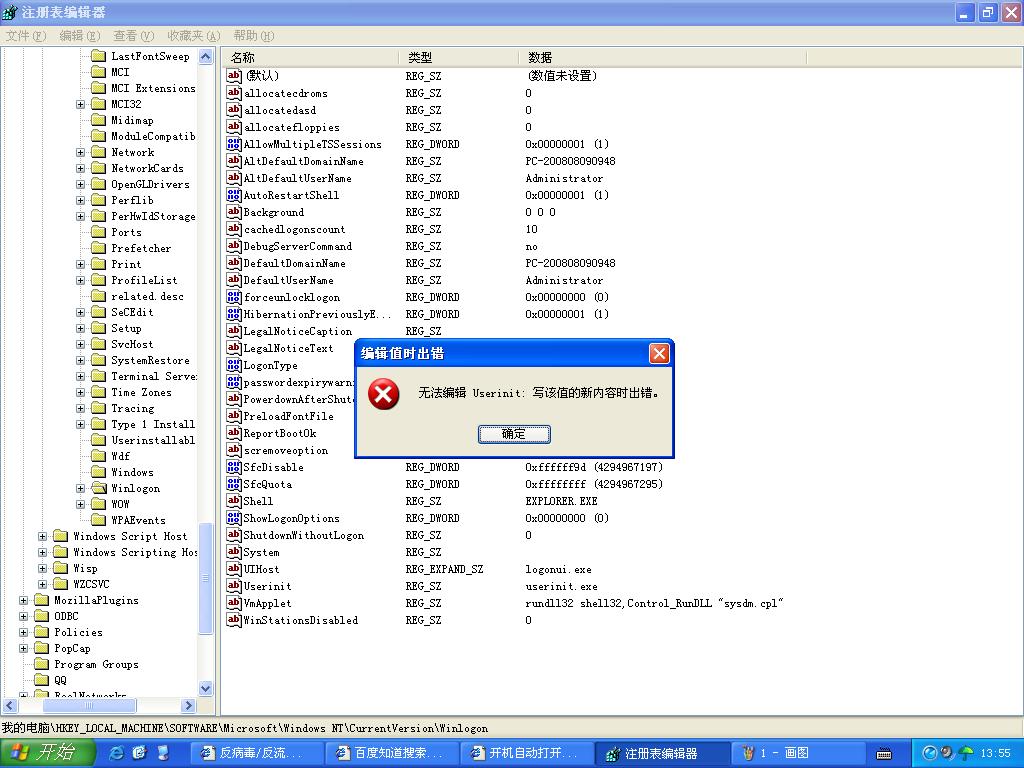This screenshot has height=768, width=1024.
Task: Sort values by the 名称 column header
Action: (x=310, y=57)
